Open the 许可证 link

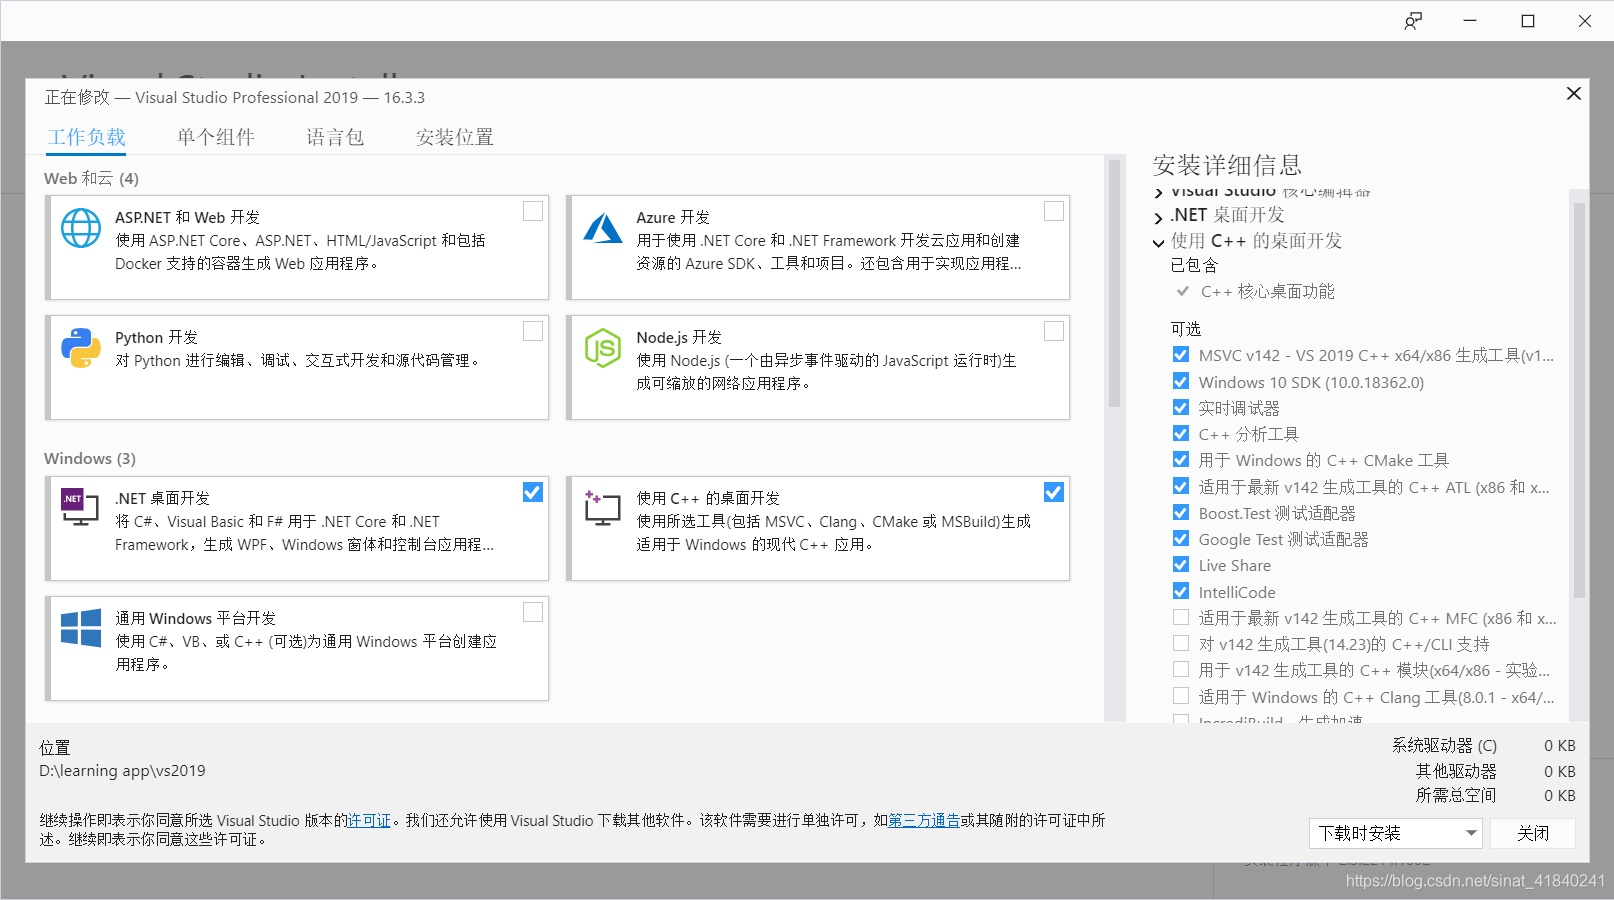pos(369,820)
